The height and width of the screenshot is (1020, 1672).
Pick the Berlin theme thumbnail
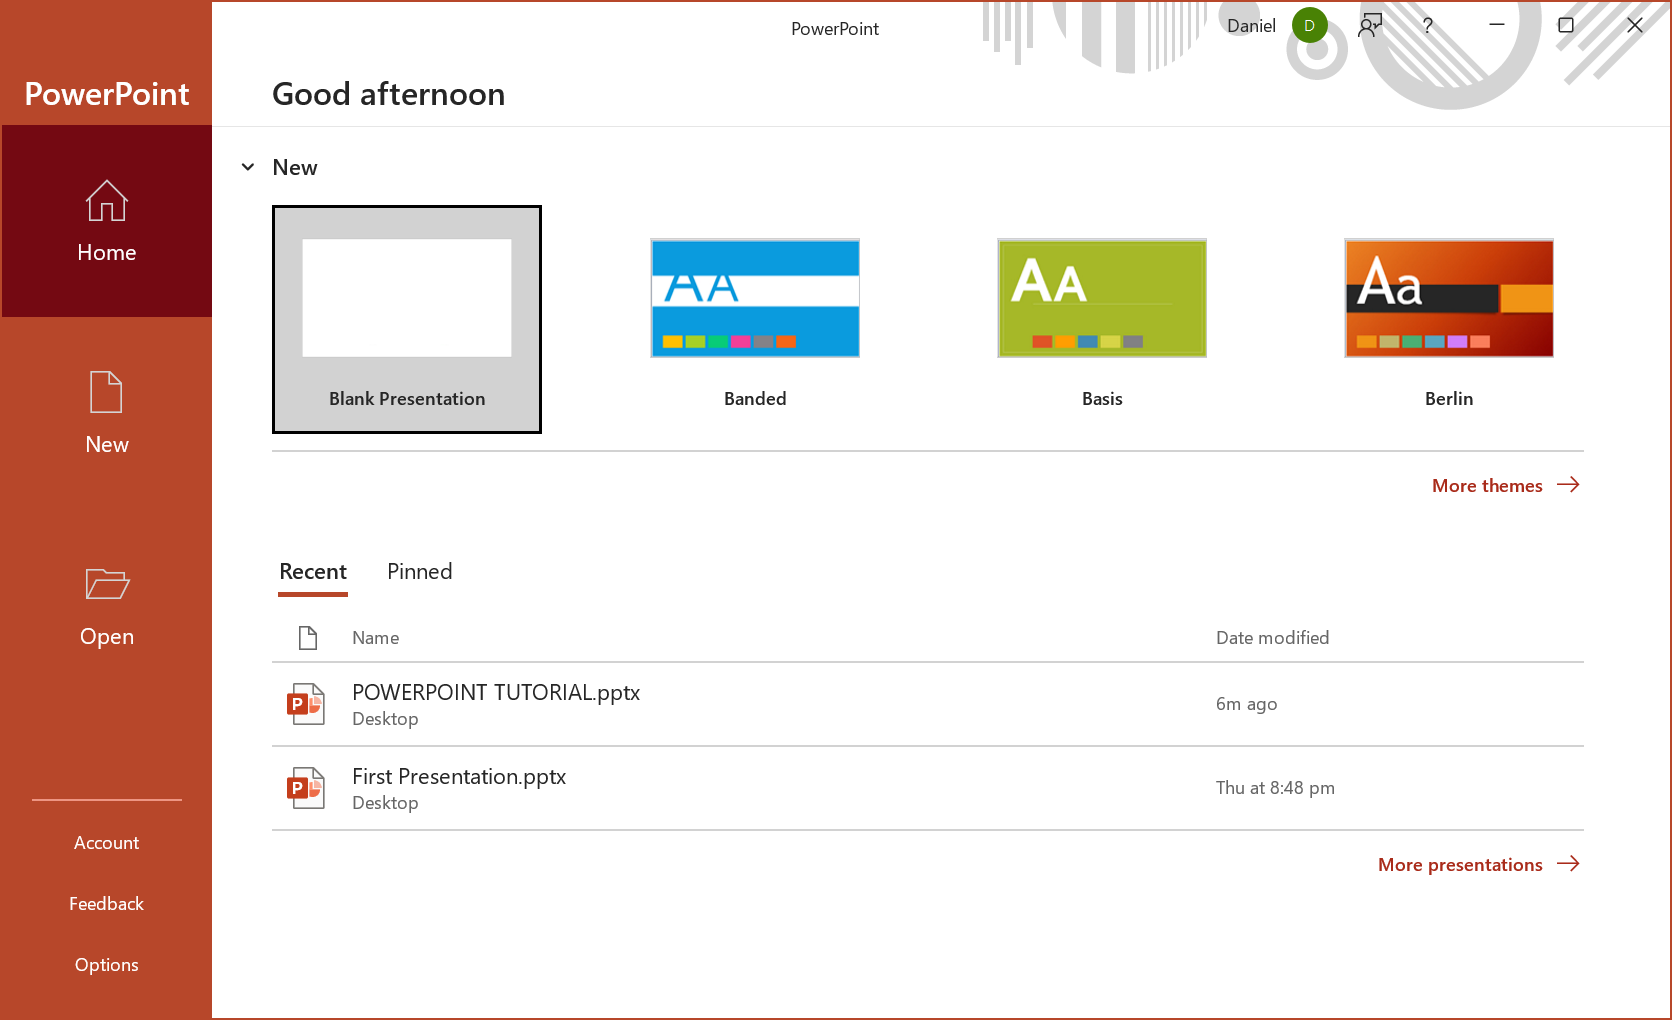pos(1449,298)
